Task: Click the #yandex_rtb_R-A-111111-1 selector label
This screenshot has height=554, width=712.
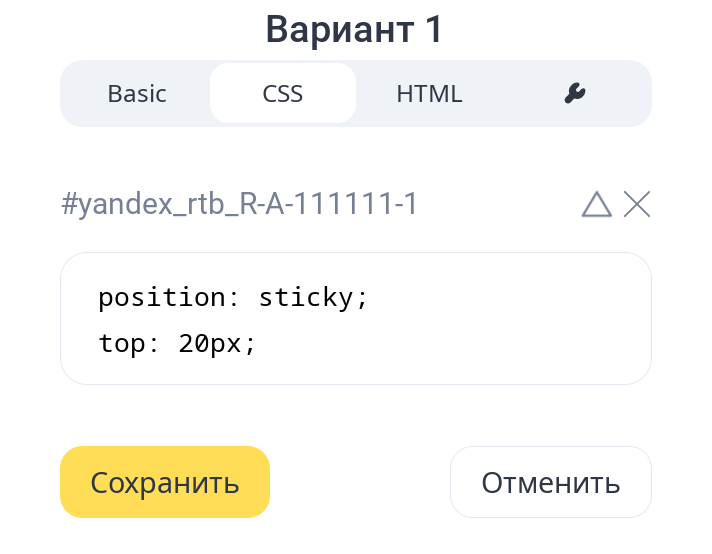Action: click(x=239, y=205)
